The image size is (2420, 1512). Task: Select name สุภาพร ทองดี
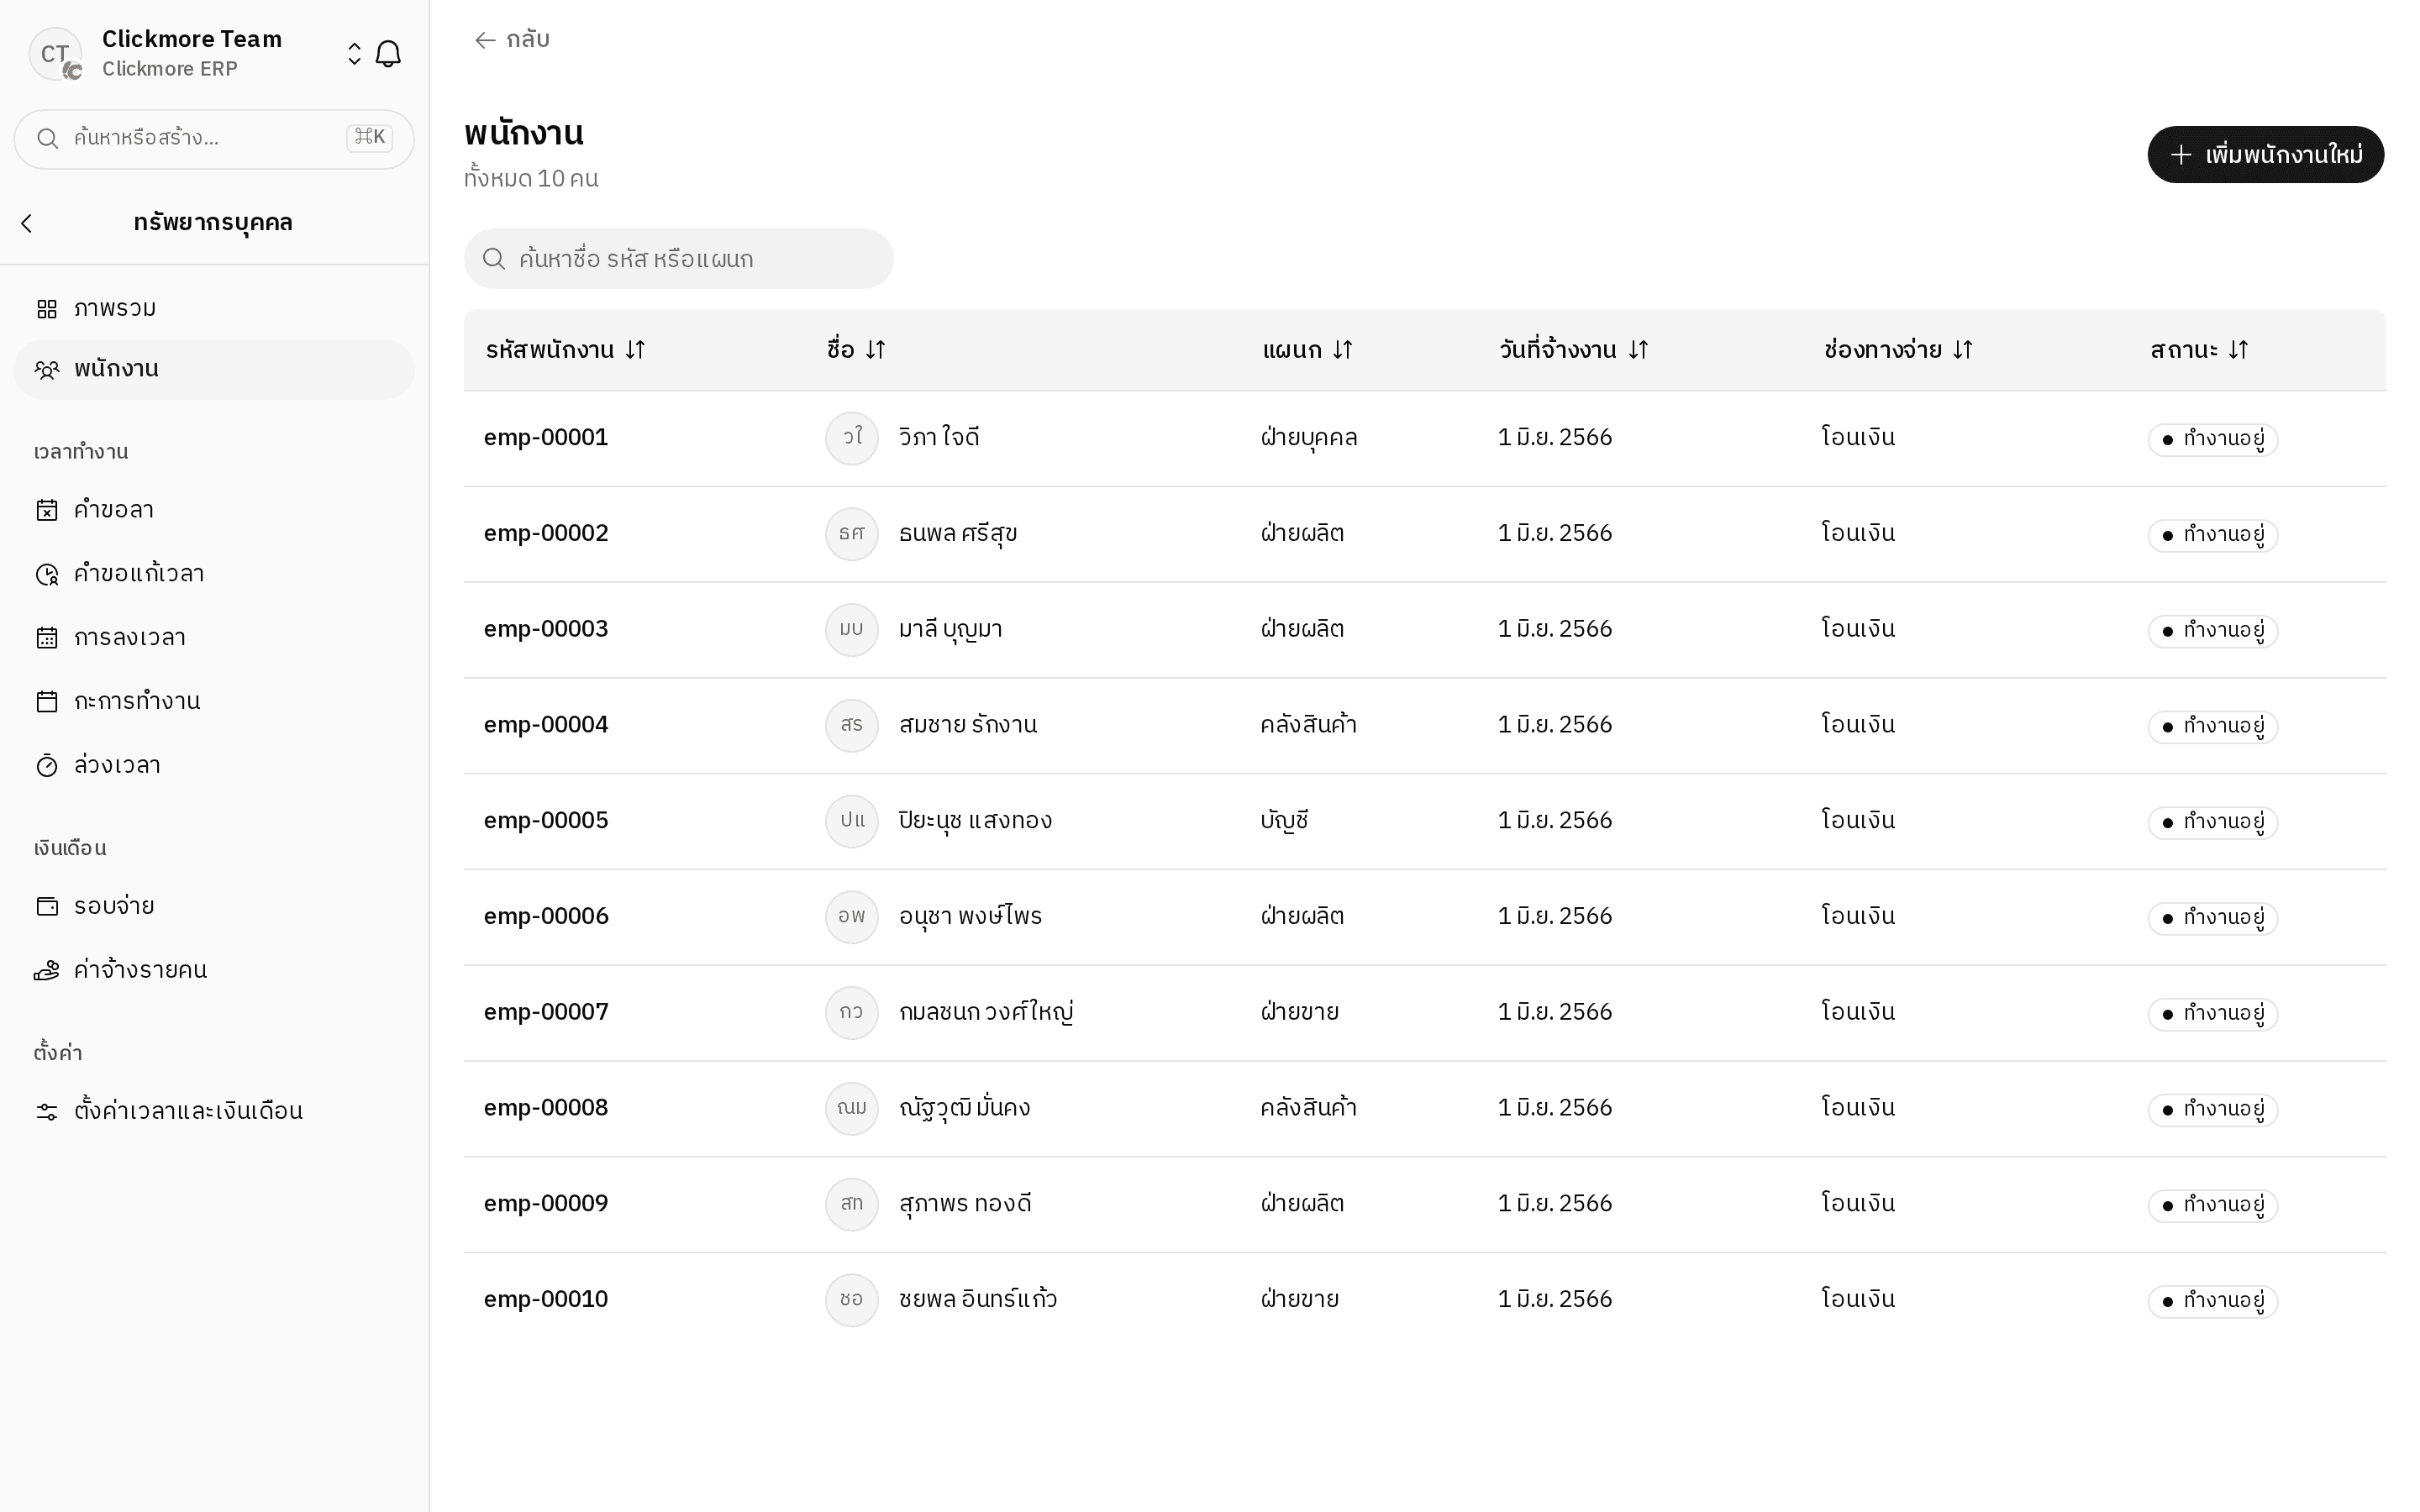965,1204
